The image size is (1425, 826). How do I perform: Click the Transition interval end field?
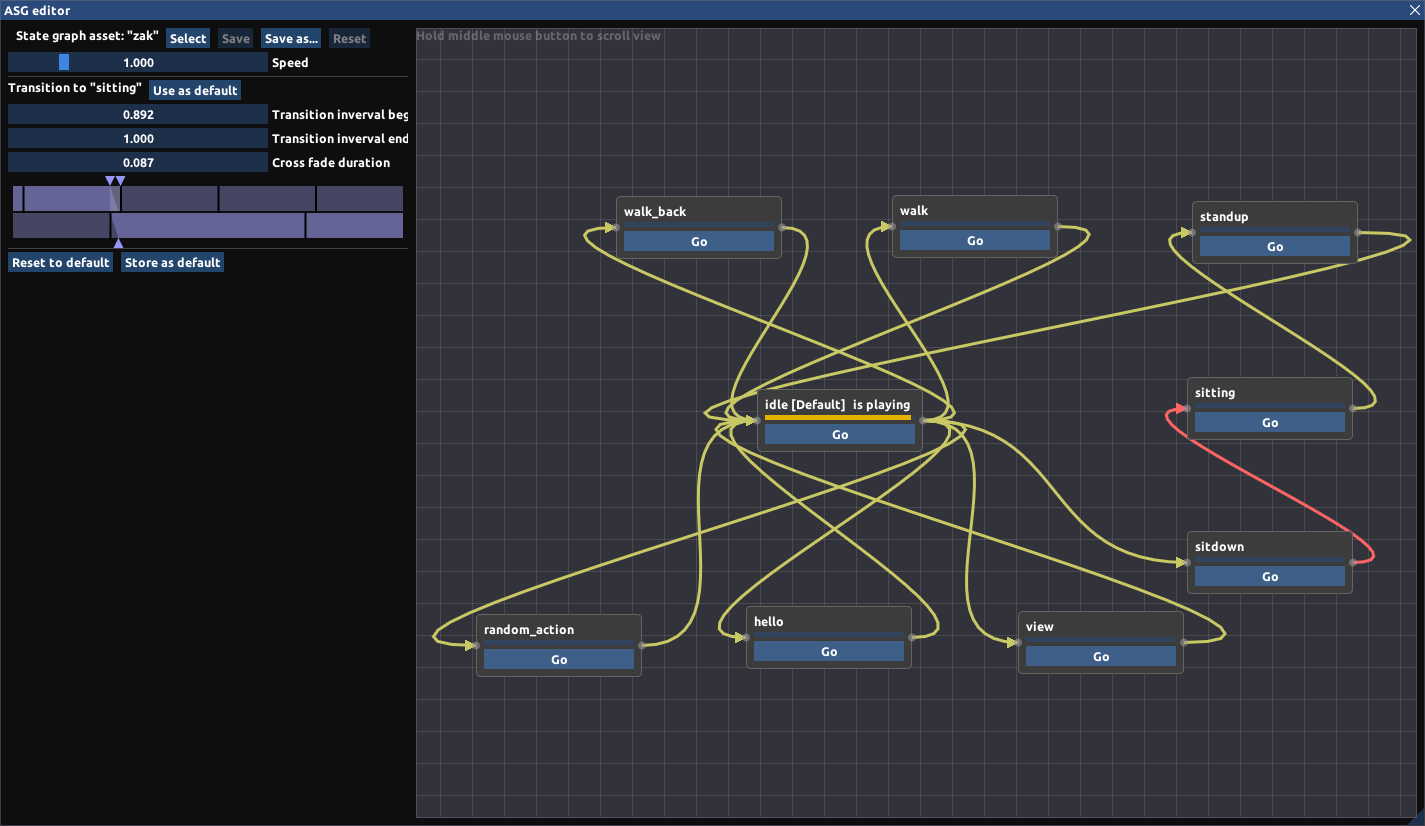(138, 138)
